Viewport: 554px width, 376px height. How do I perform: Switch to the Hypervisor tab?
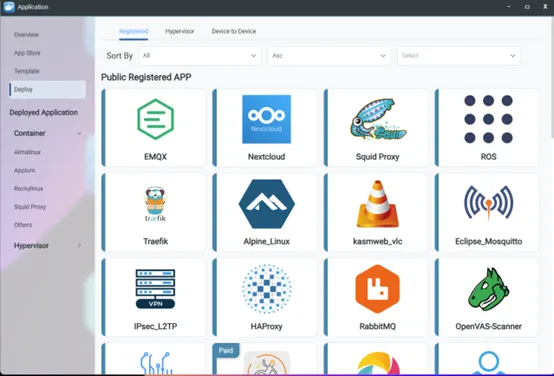click(x=179, y=31)
